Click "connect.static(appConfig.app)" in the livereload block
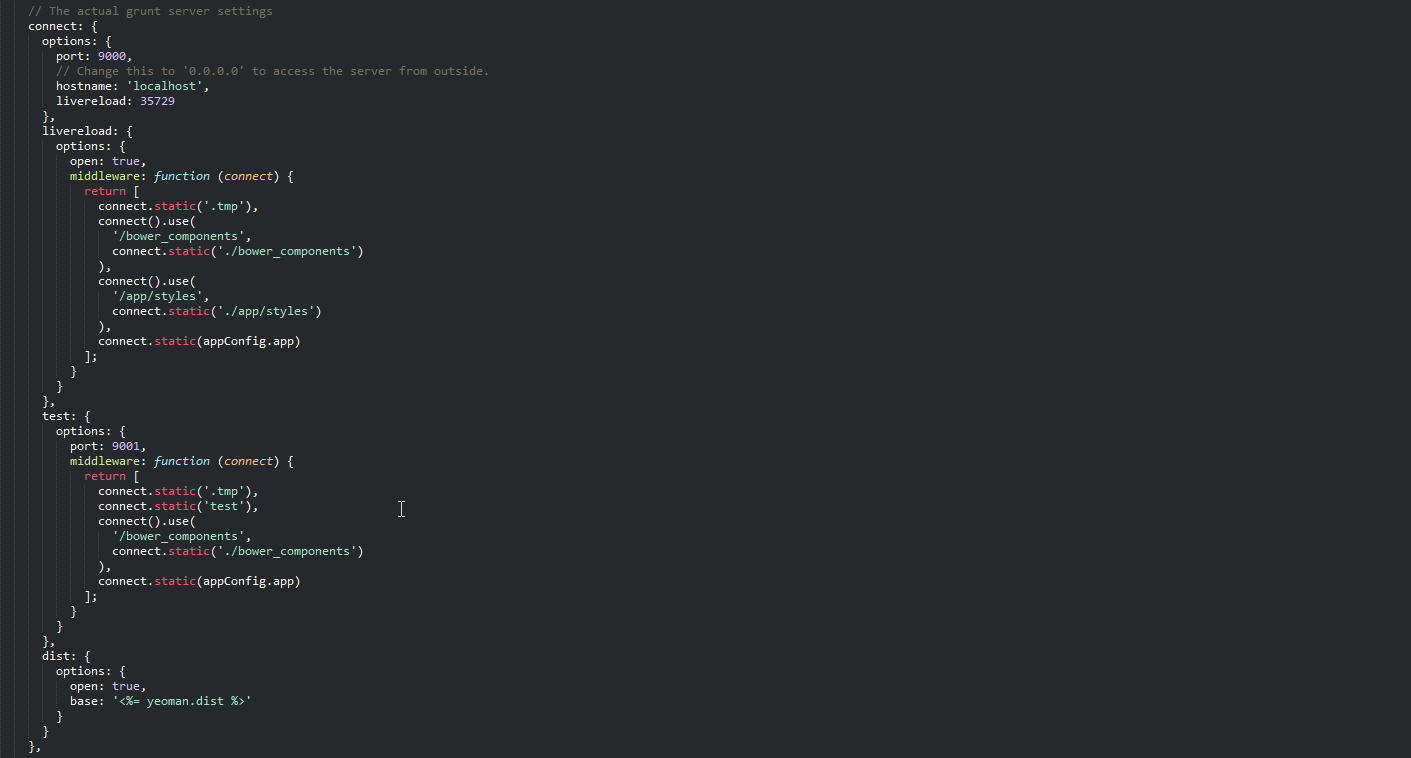This screenshot has width=1411, height=758. pyautogui.click(x=199, y=341)
